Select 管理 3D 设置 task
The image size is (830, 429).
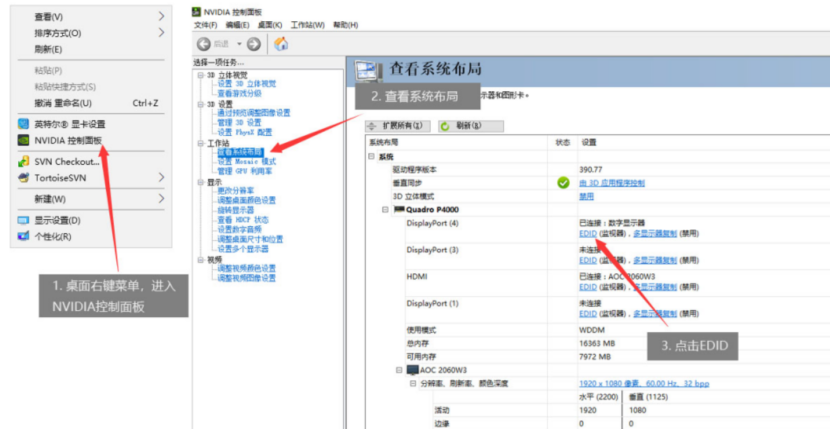(x=239, y=122)
